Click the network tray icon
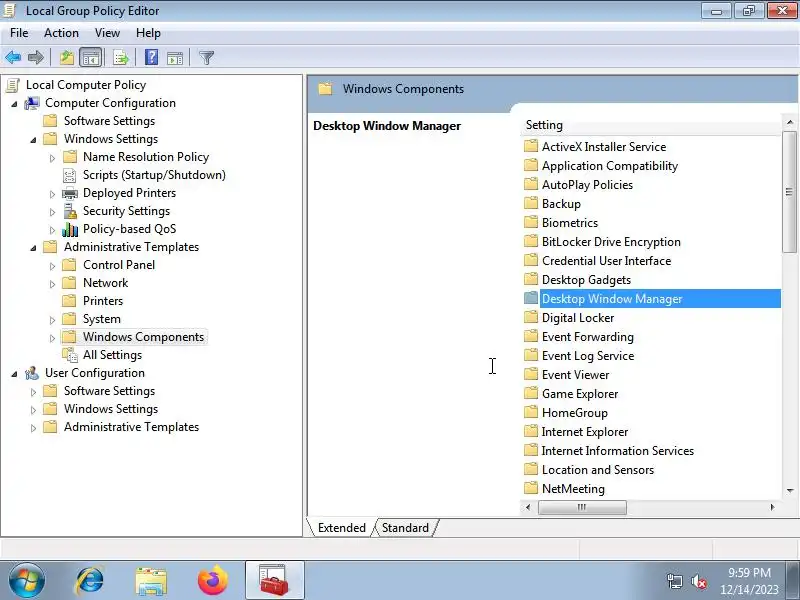 pos(674,581)
